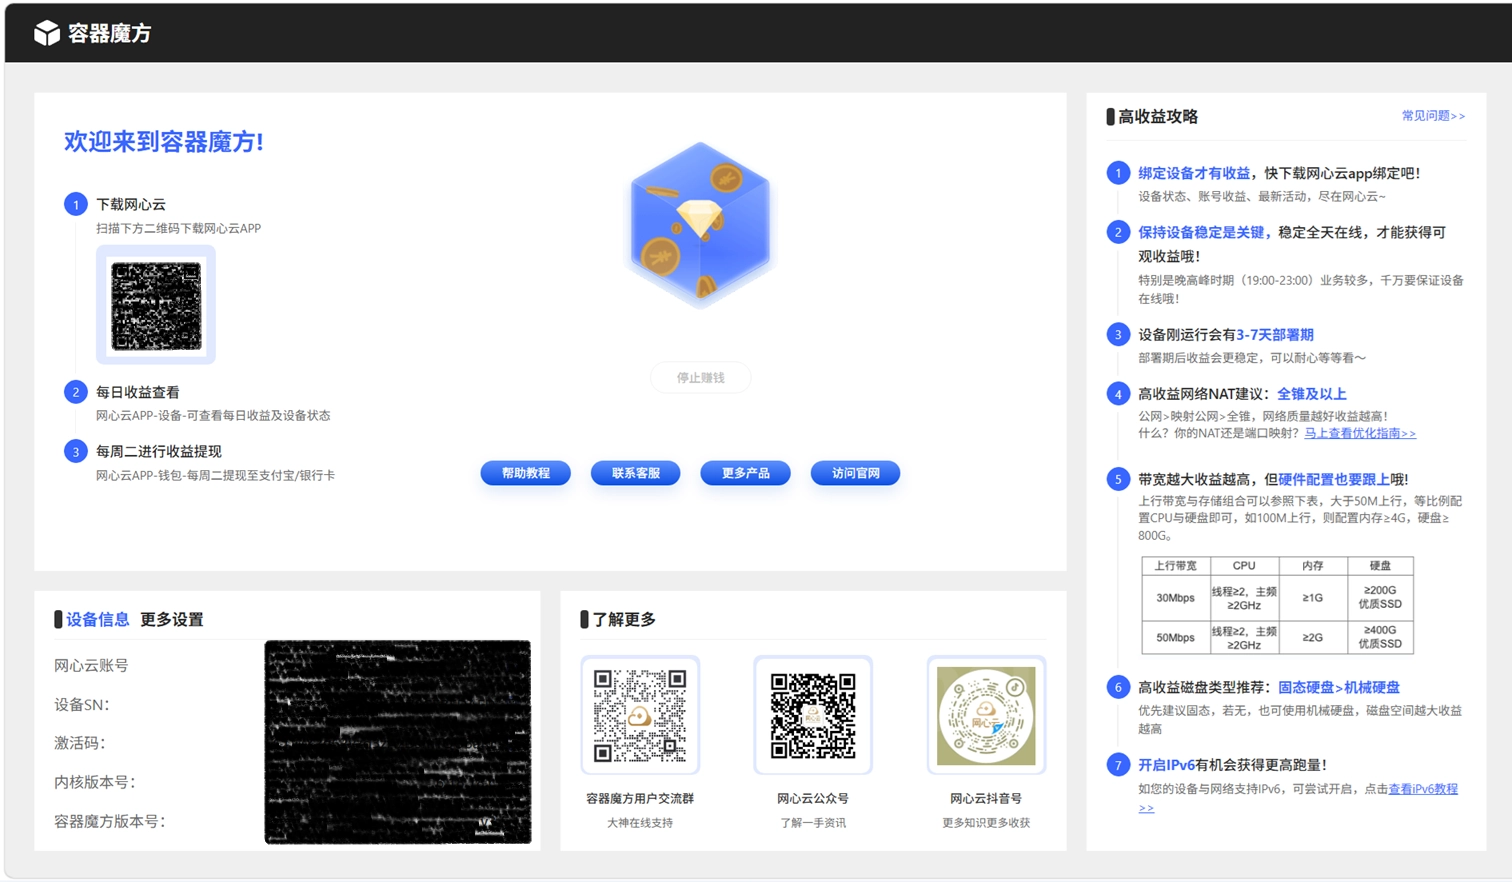The height and width of the screenshot is (882, 1512).
Task: Click the 欢迎来到容器魔方! heading
Action: (x=164, y=142)
